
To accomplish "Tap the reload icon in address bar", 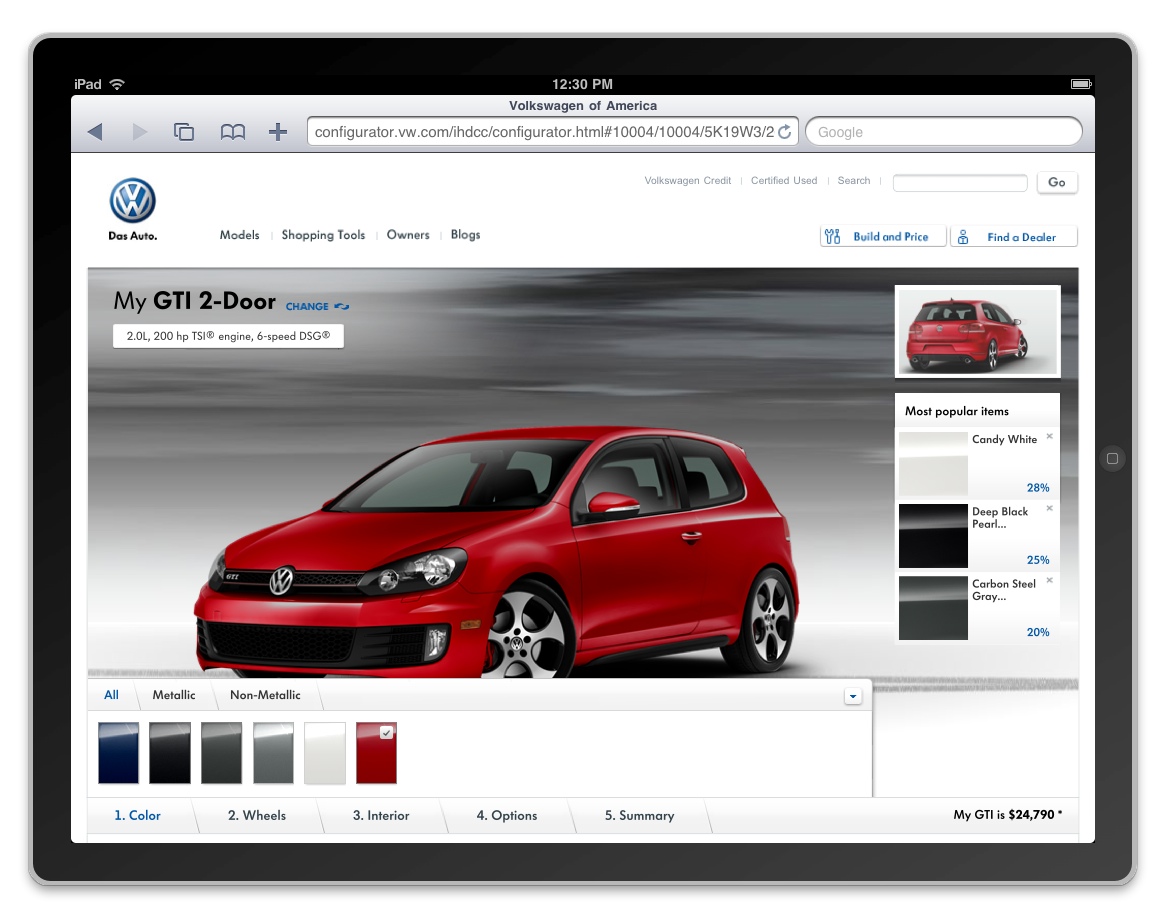I will (x=785, y=132).
